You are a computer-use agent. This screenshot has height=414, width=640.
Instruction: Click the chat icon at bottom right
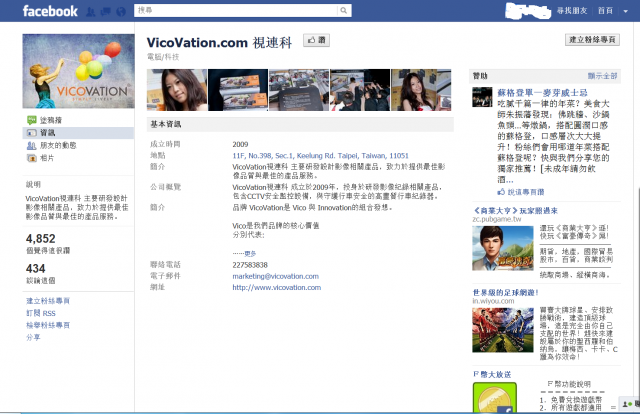tap(629, 405)
